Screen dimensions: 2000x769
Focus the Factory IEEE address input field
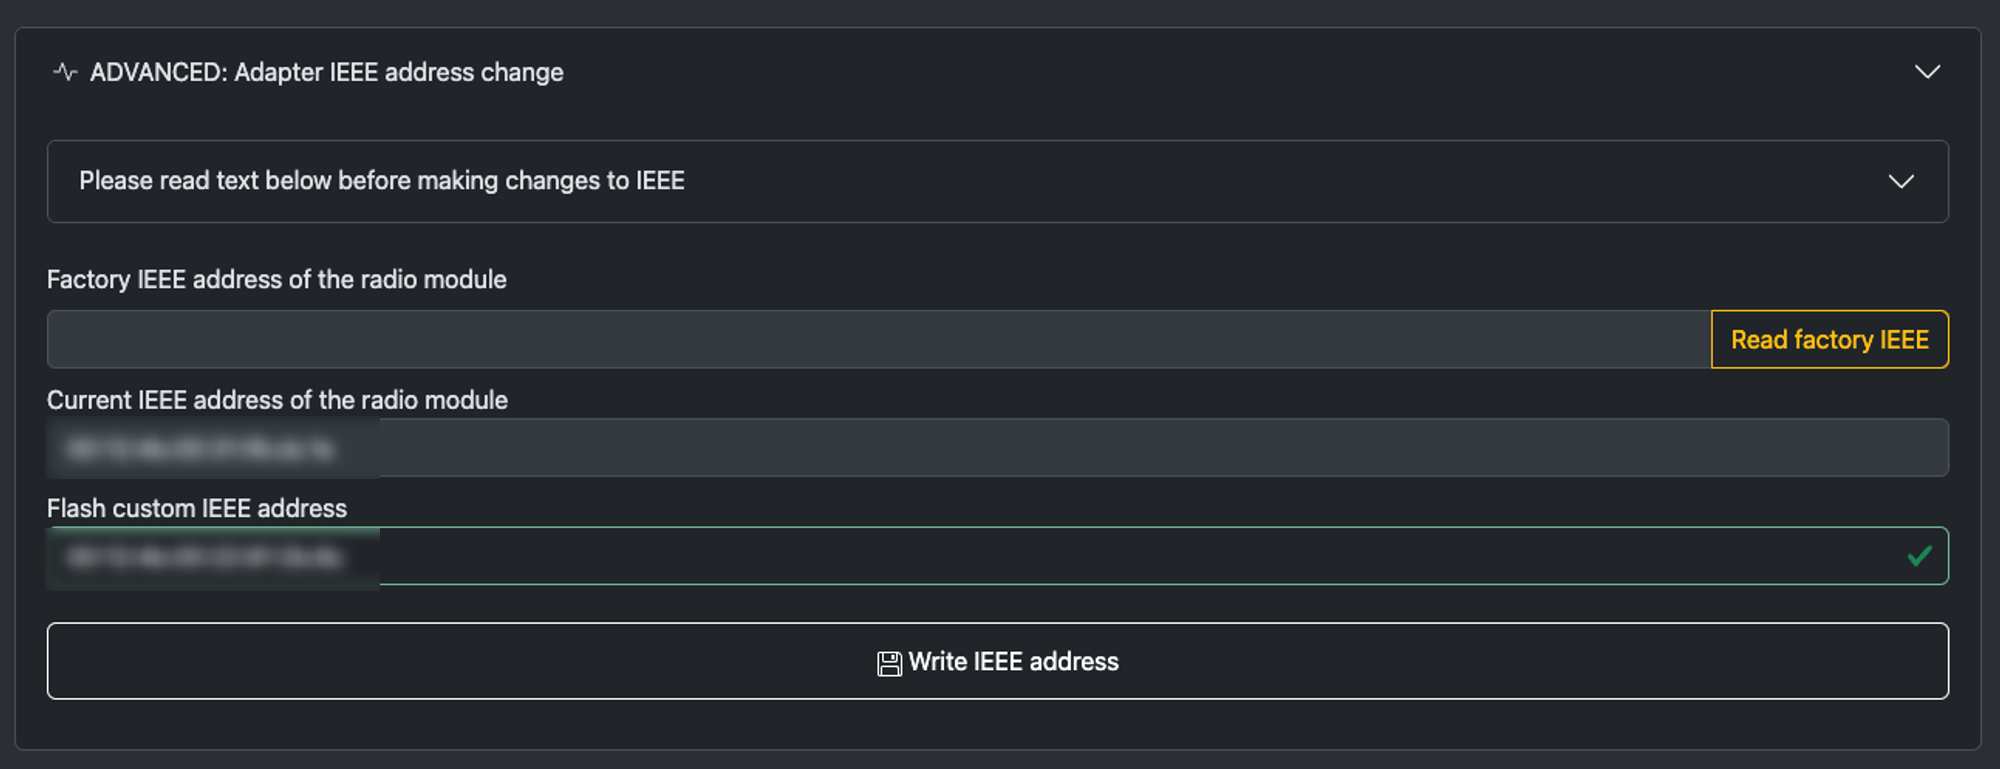point(879,339)
